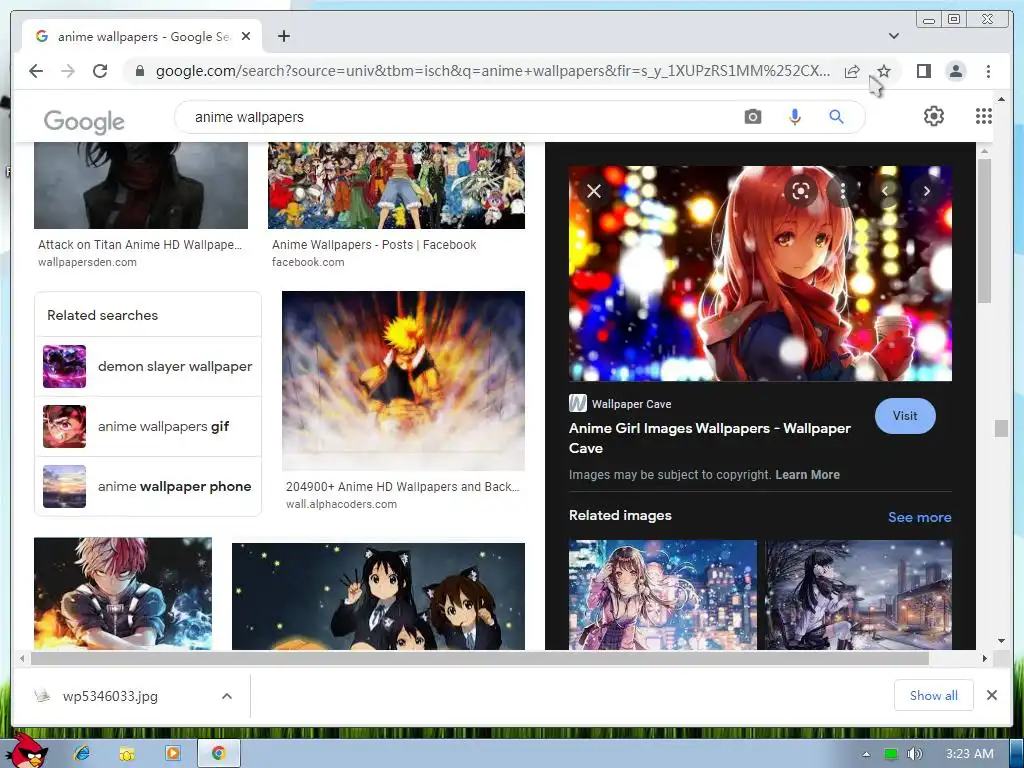Screen dimensions: 1024x768
Task: Click the Chrome taskbar icon
Action: point(218,753)
